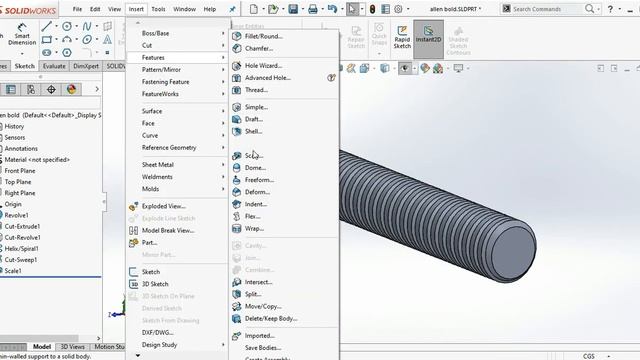Switch to the DimXpert tab
Image resolution: width=640 pixels, height=360 pixels.
pos(86,66)
